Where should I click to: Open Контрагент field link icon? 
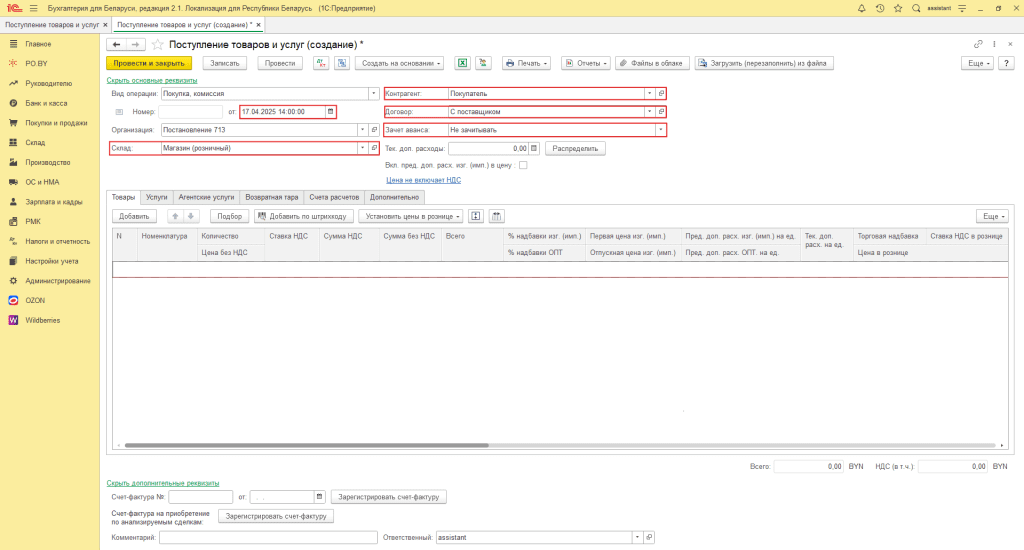pos(661,93)
